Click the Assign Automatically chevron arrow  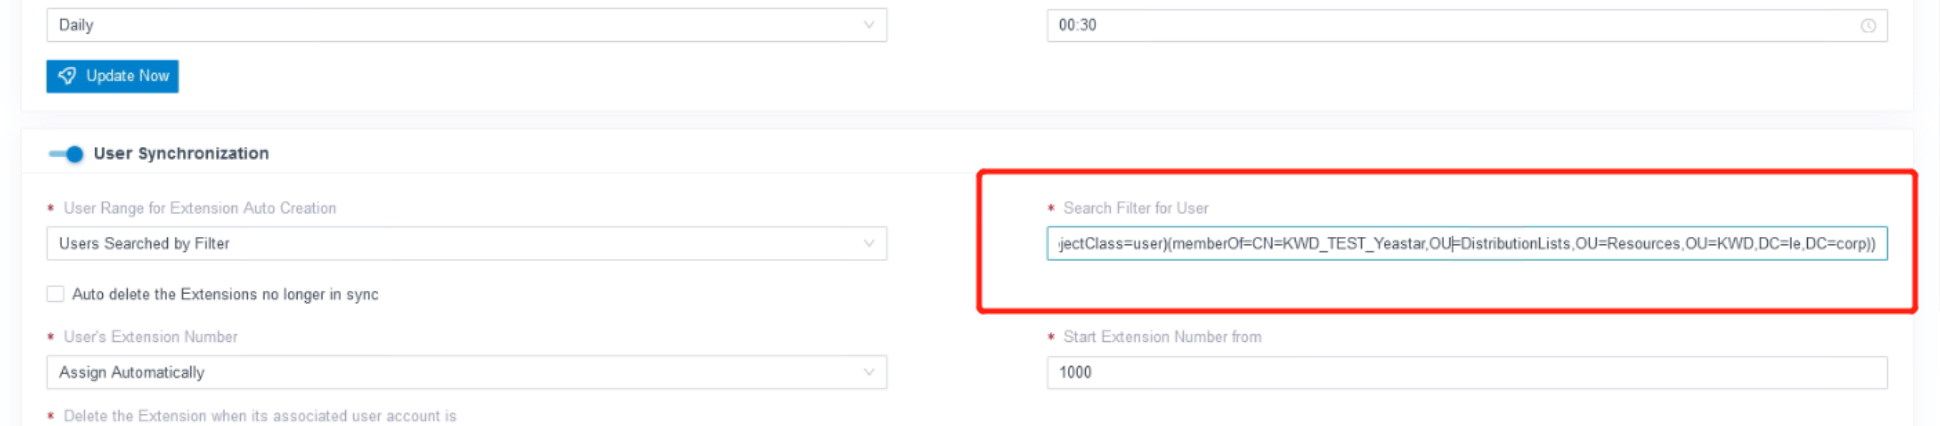pos(868,372)
